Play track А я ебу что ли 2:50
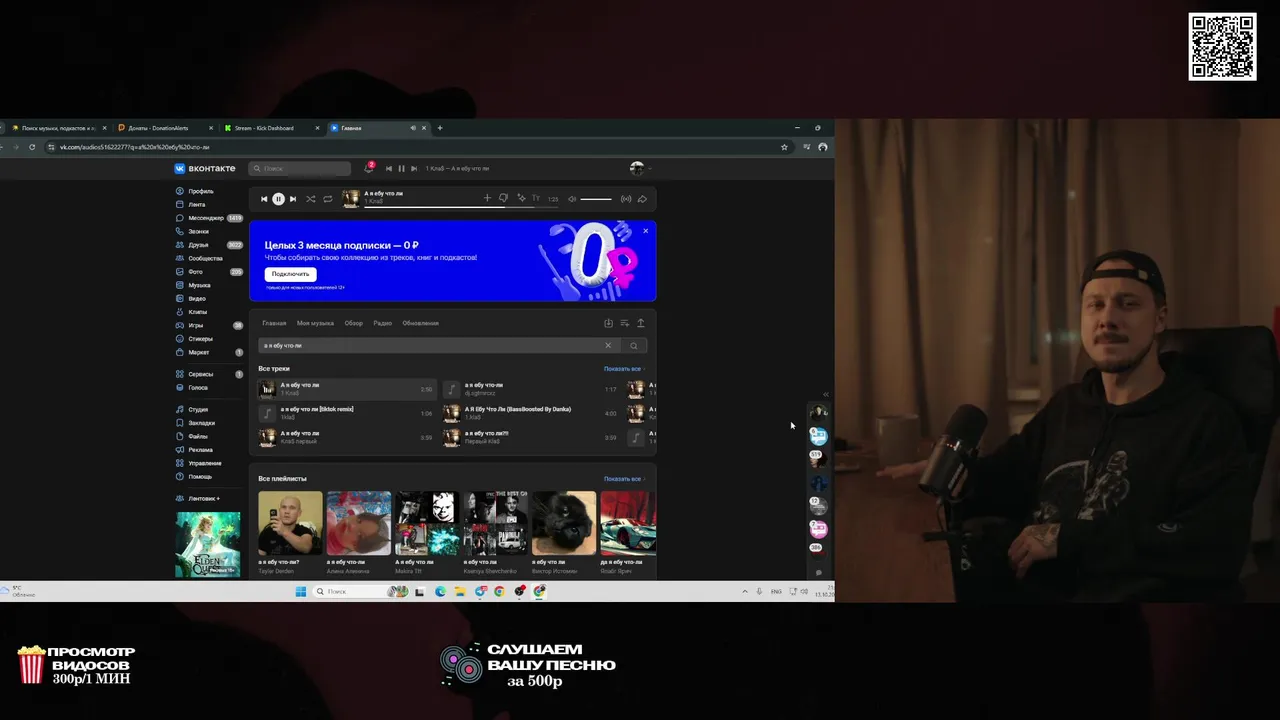Screen dimensions: 1280x720 point(346,389)
